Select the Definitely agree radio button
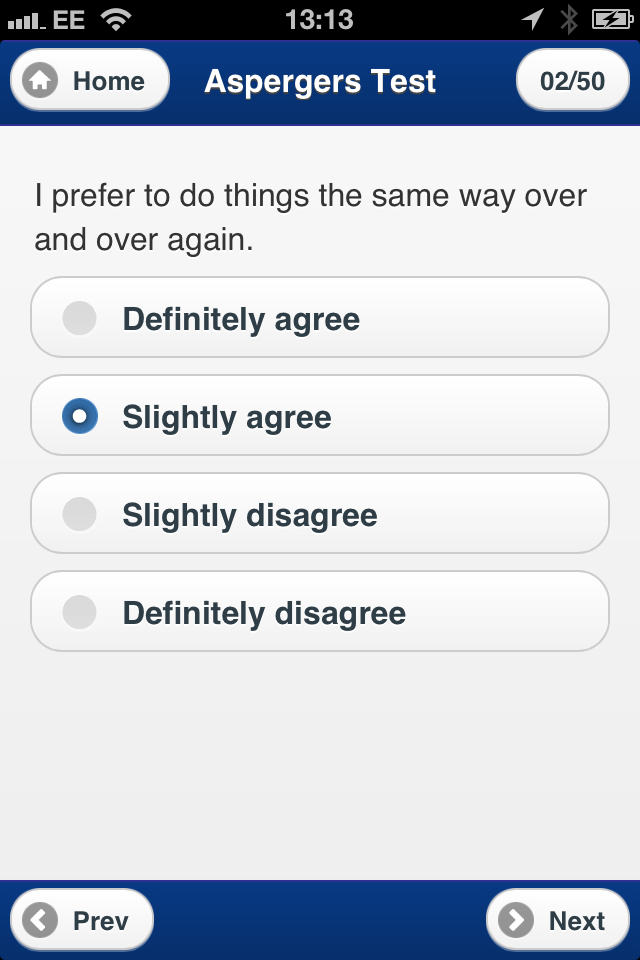Viewport: 640px width, 960px height. pos(80,319)
